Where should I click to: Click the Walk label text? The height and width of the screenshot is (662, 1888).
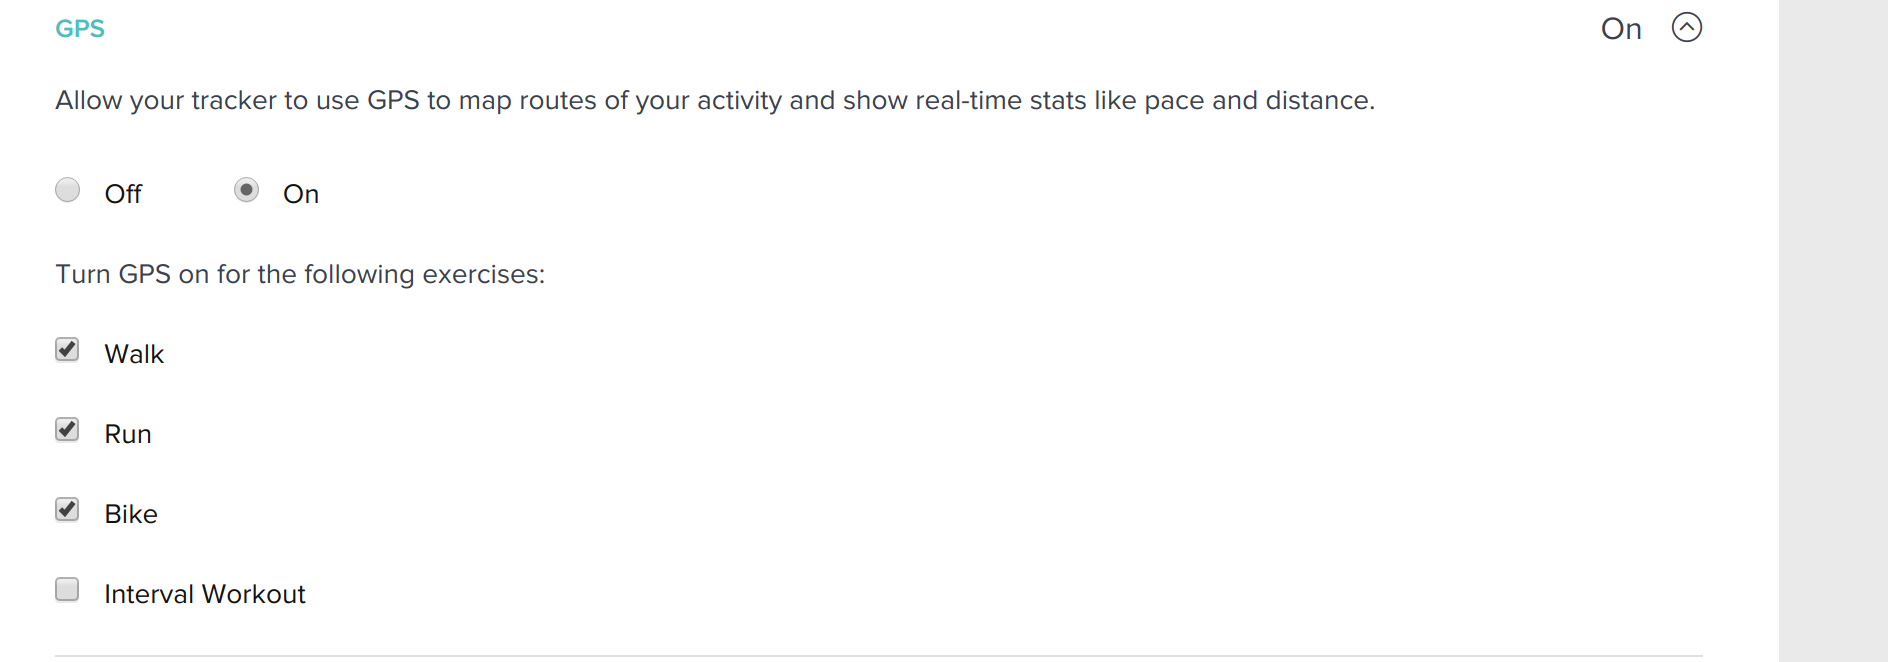point(134,354)
